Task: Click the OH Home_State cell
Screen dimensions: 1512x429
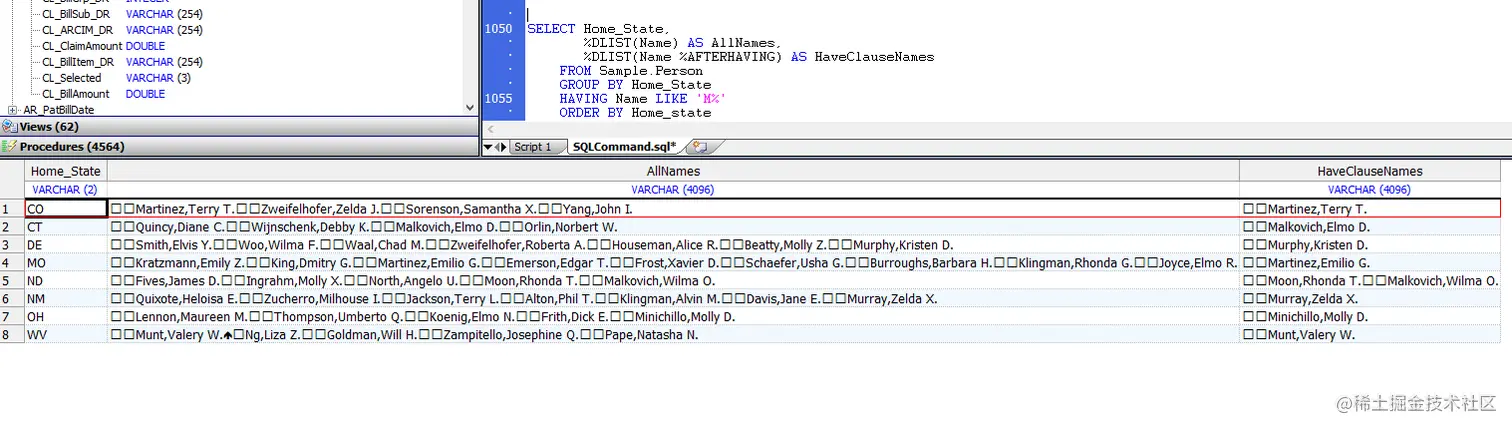Action: coord(65,317)
